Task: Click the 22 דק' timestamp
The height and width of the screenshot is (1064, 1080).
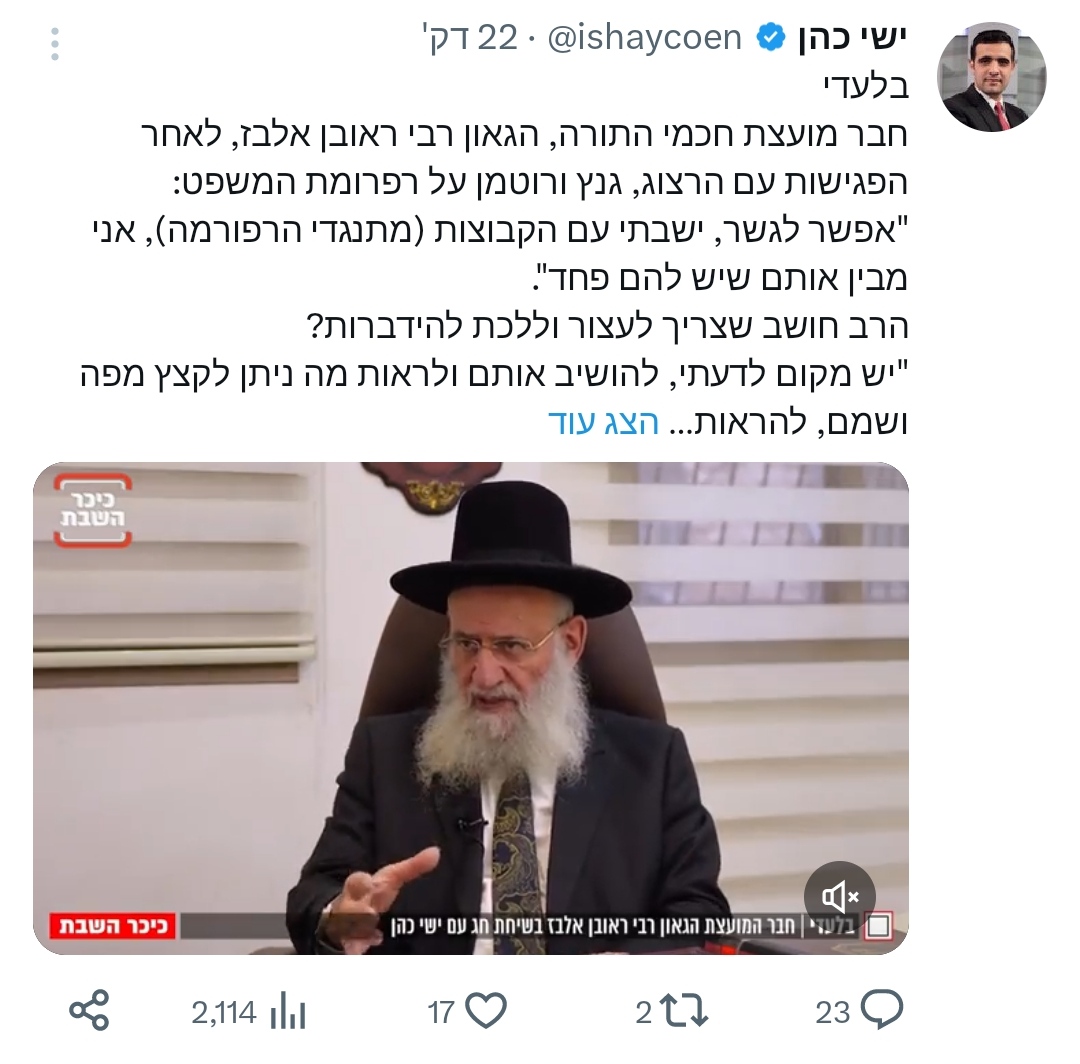Action: [470, 37]
